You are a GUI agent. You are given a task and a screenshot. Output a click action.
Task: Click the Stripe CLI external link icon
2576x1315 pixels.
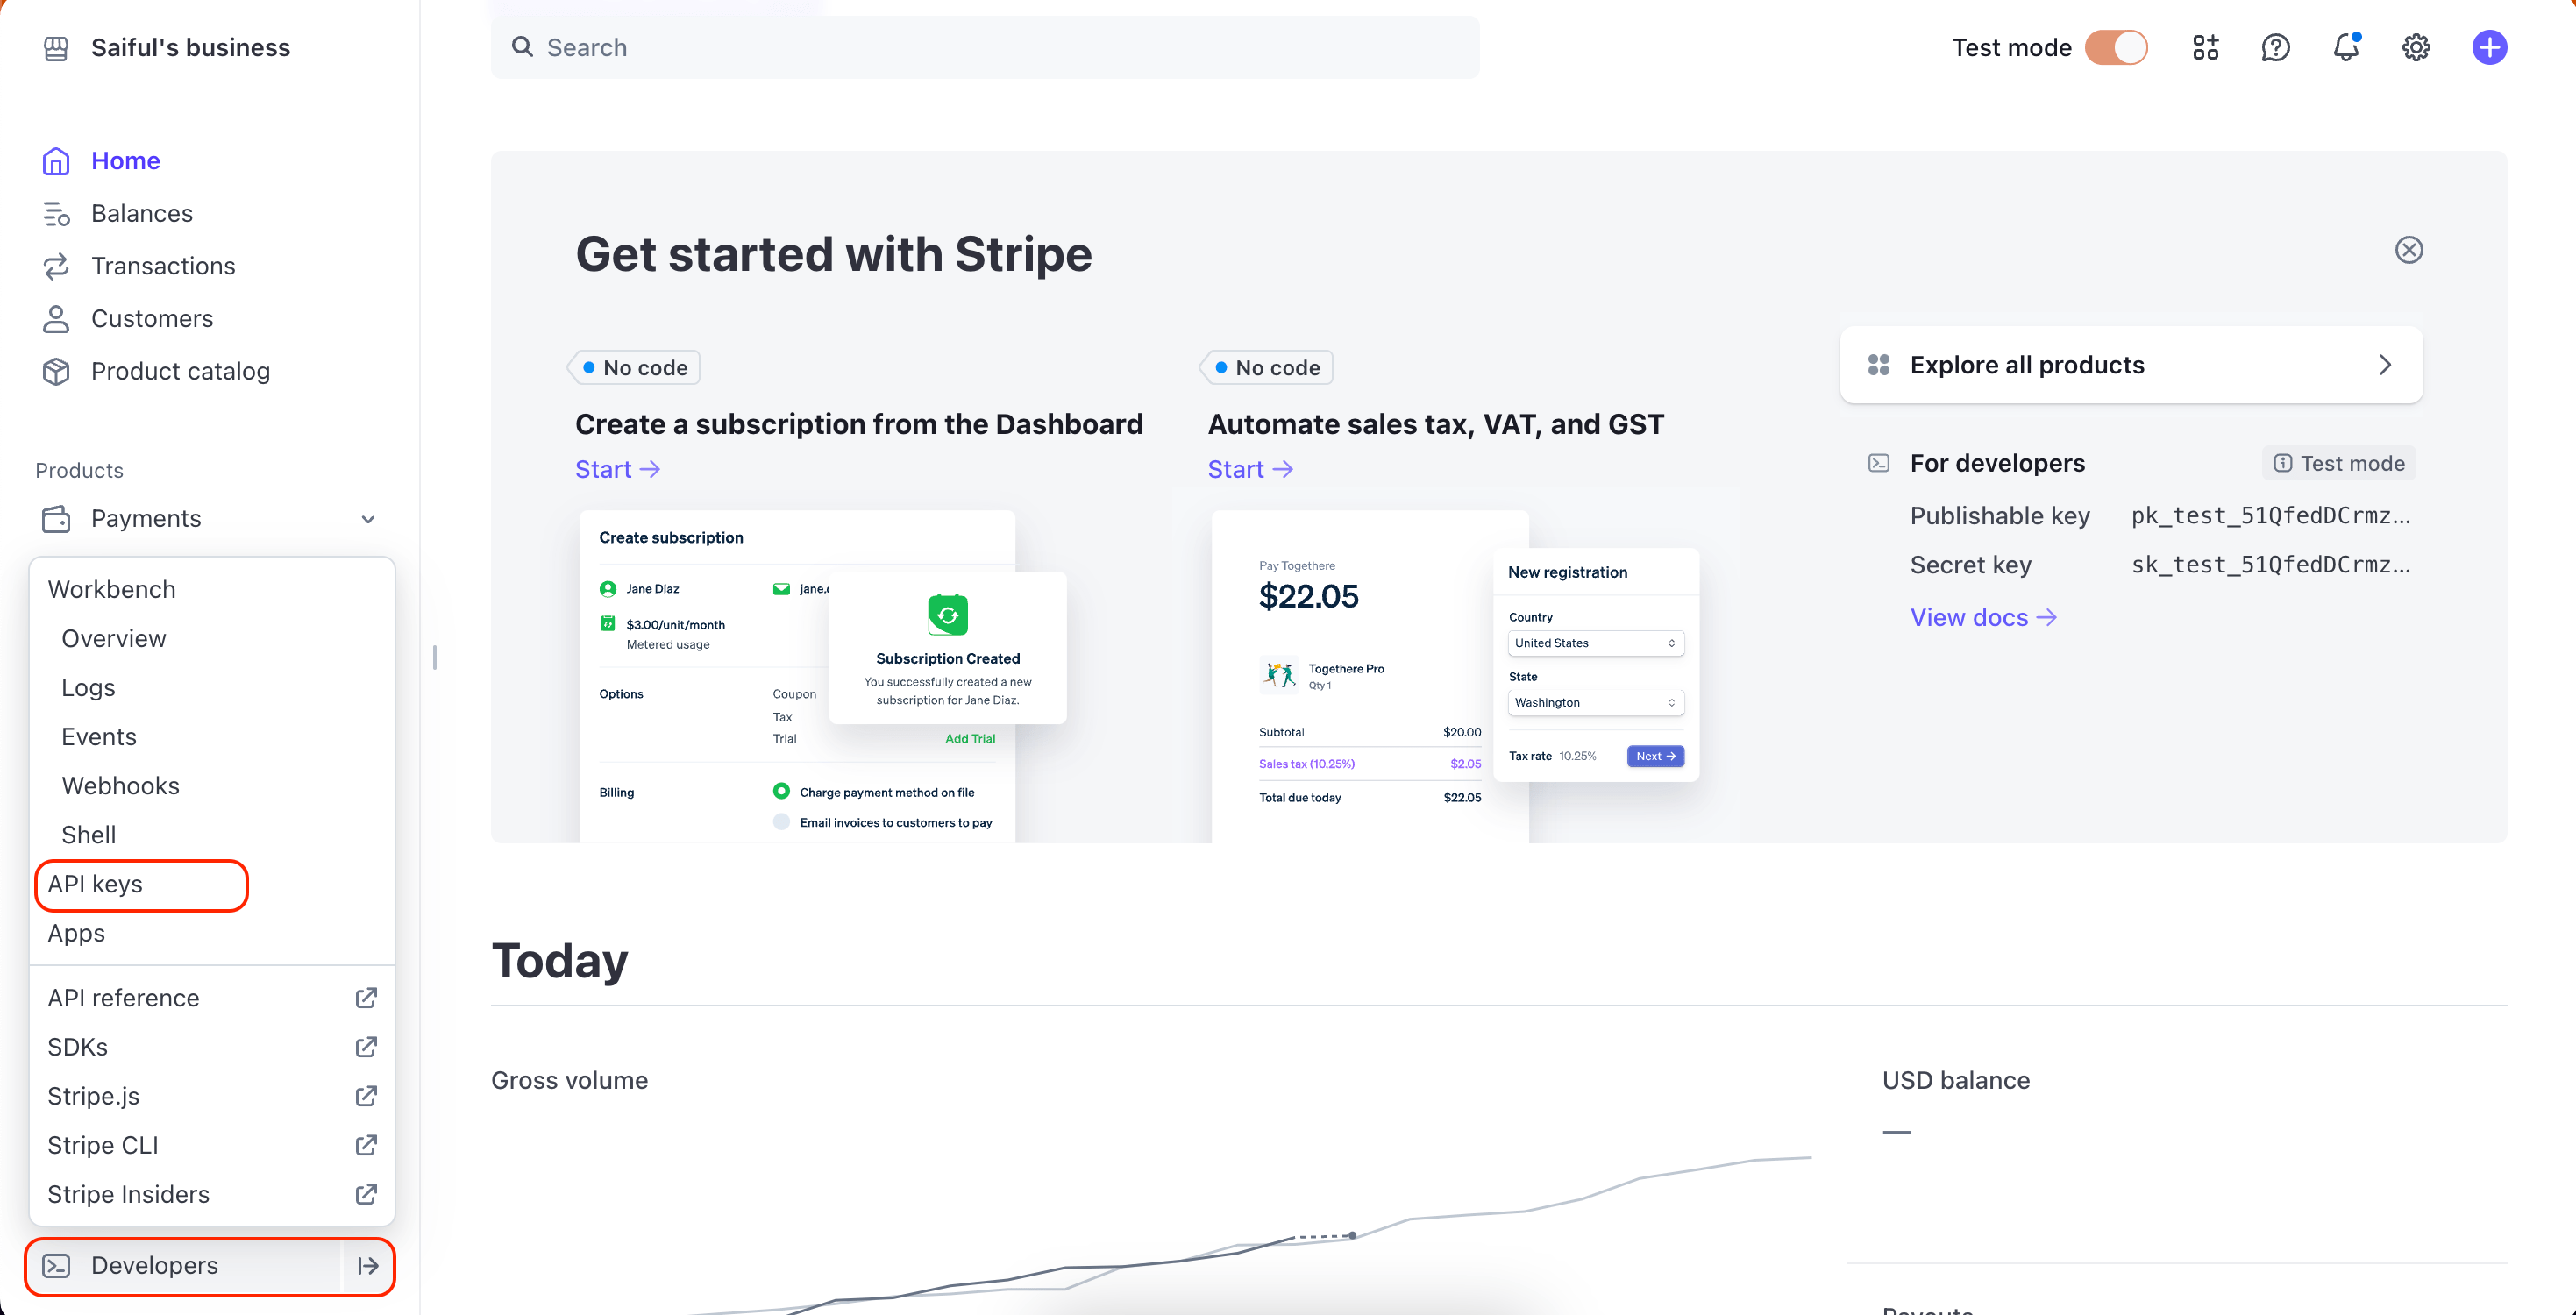pos(366,1145)
